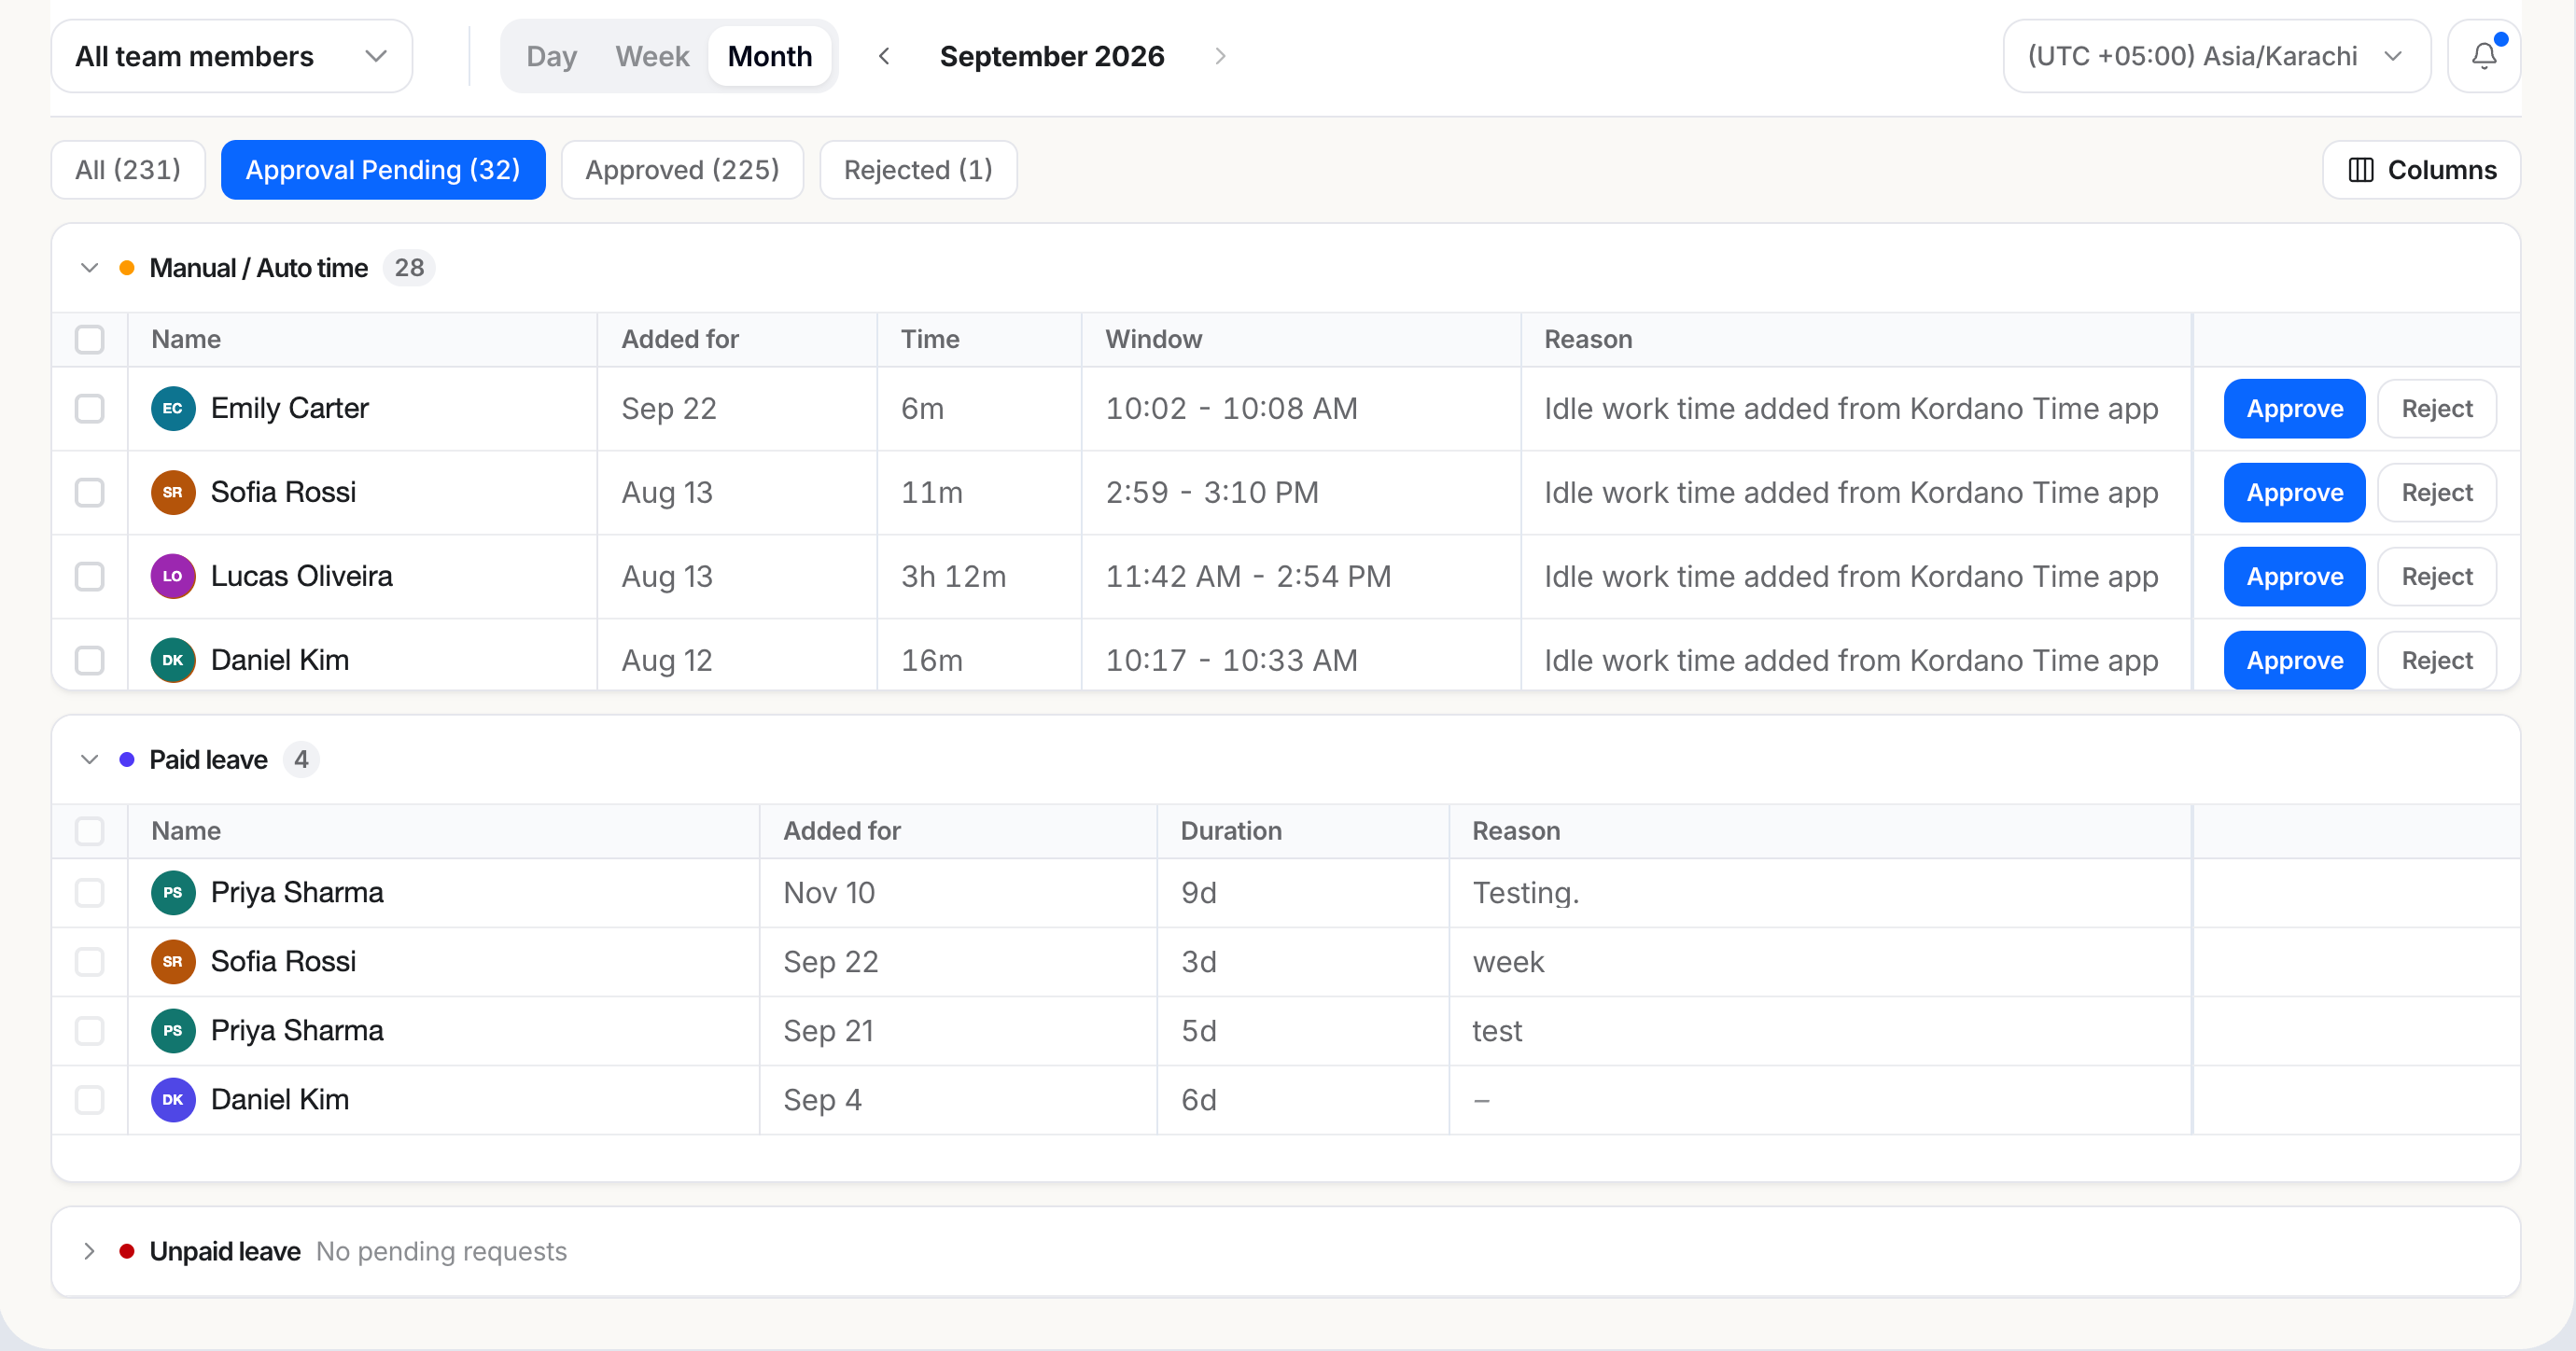Select all Manual / Auto time rows checkbox
2576x1351 pixels.
pyautogui.click(x=90, y=339)
